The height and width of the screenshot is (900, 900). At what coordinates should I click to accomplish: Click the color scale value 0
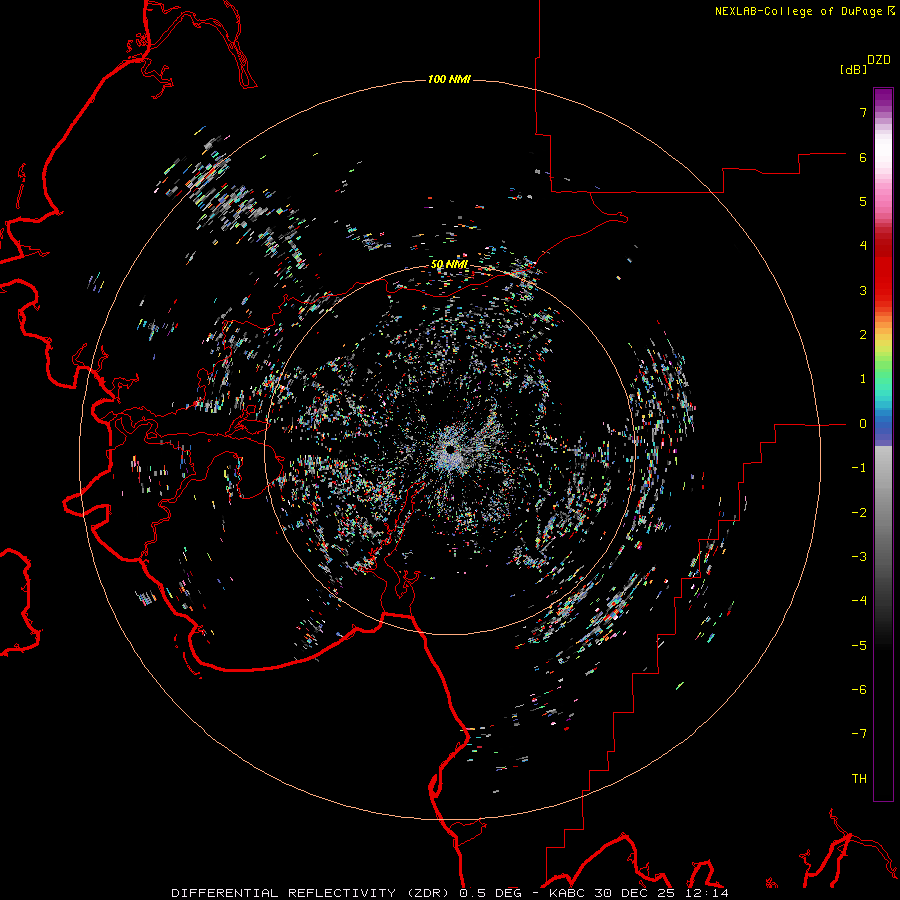pos(863,424)
